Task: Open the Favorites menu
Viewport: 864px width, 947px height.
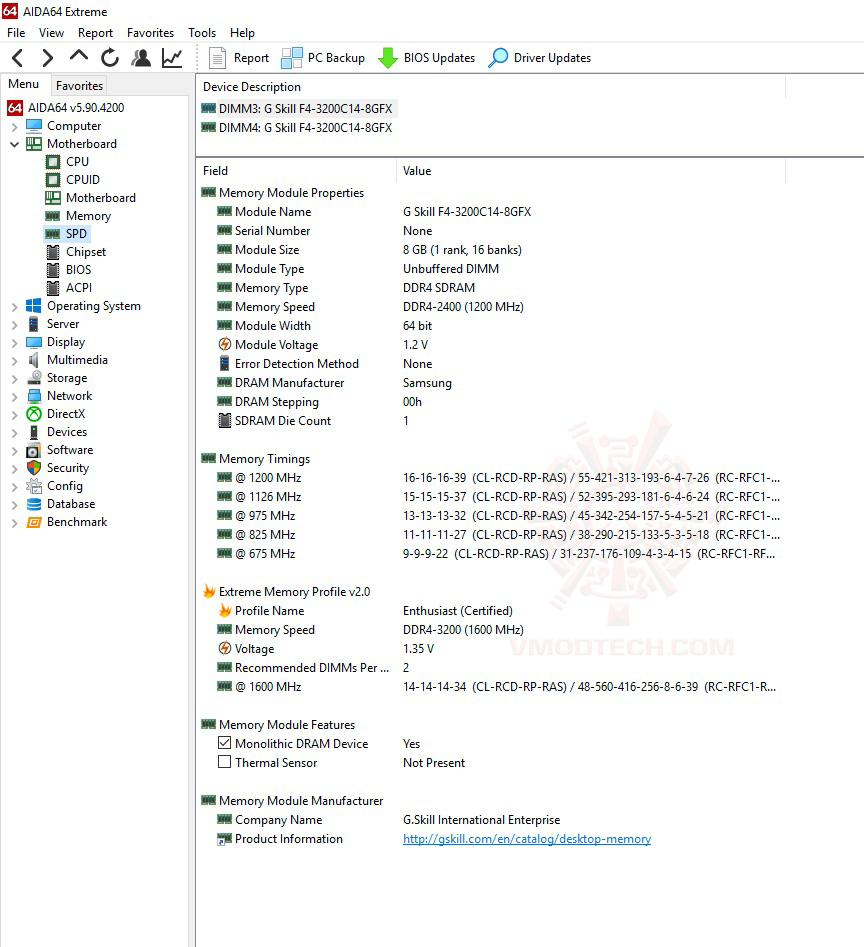Action: 150,33
